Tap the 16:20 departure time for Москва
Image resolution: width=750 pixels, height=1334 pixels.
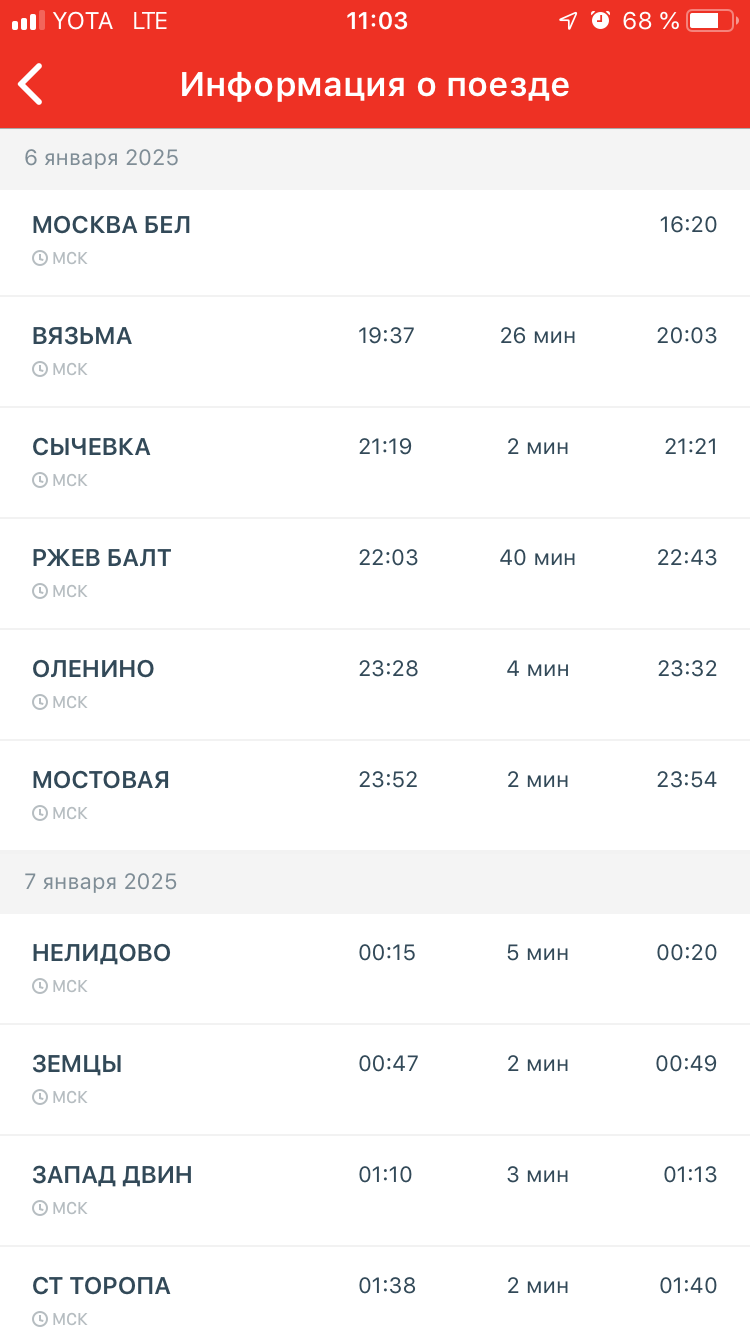pyautogui.click(x=688, y=225)
